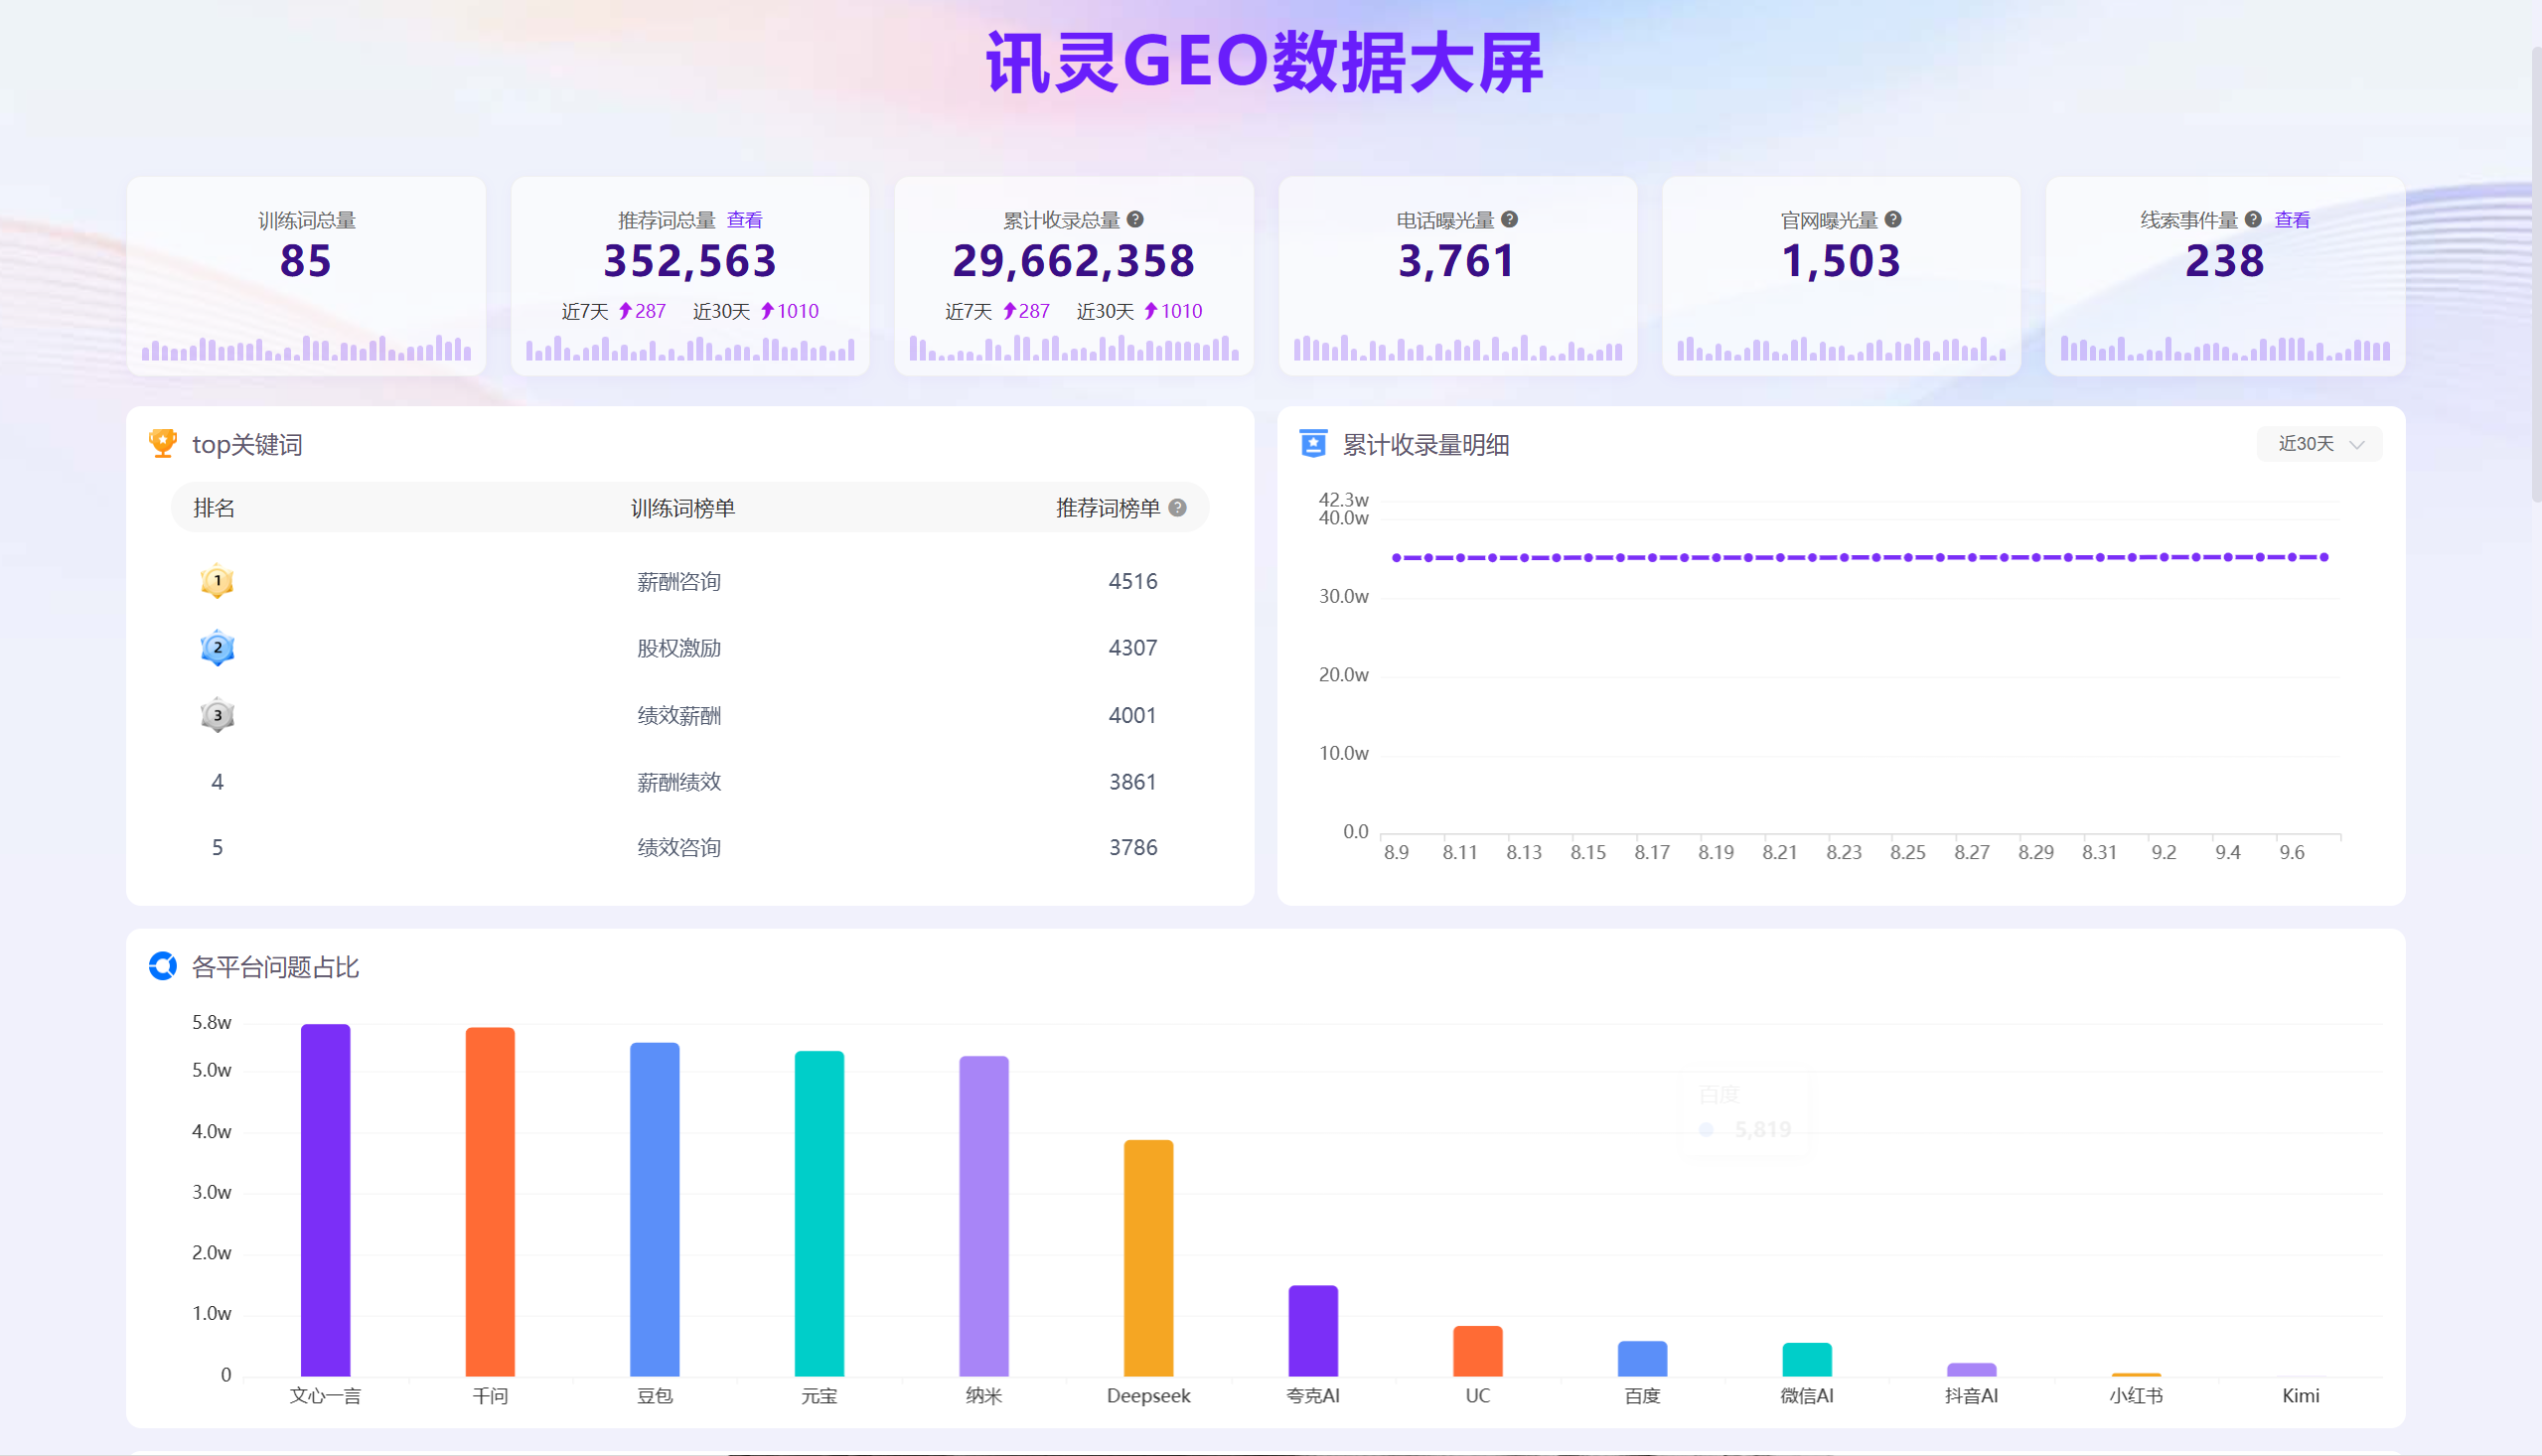Screen dimensions: 2542x1456
Task: Click the help icon beside 电话曝光量
Action: click(1510, 219)
